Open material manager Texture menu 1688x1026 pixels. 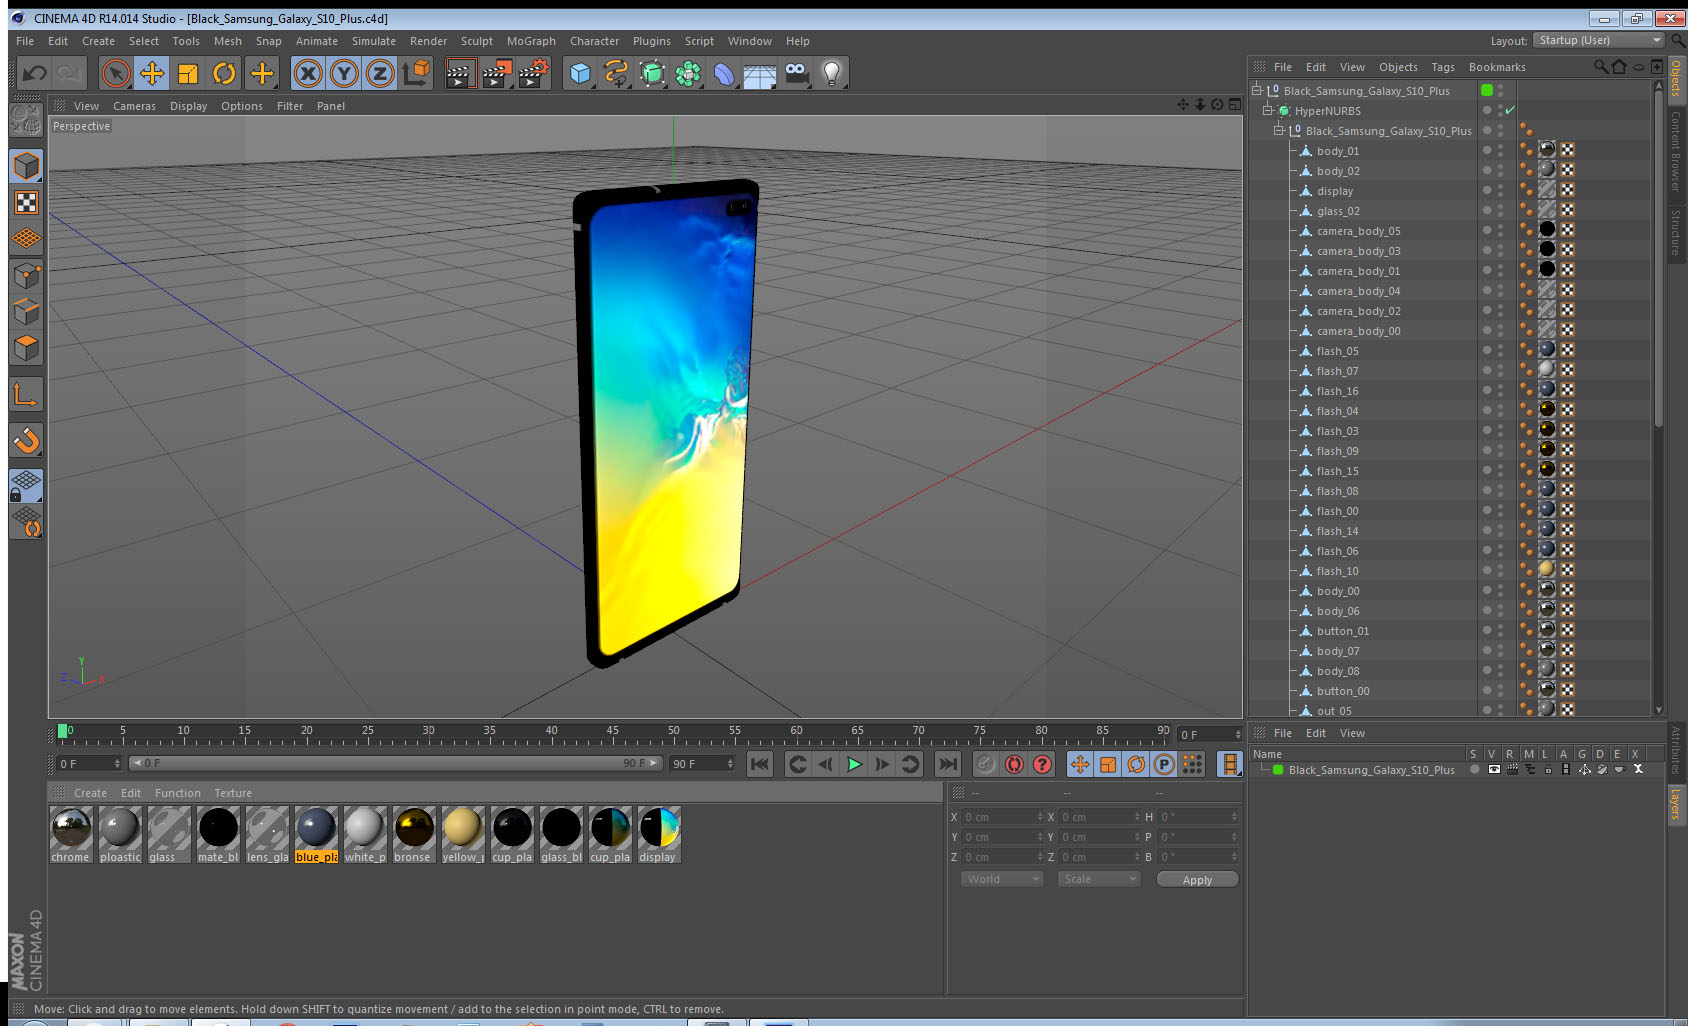point(233,793)
